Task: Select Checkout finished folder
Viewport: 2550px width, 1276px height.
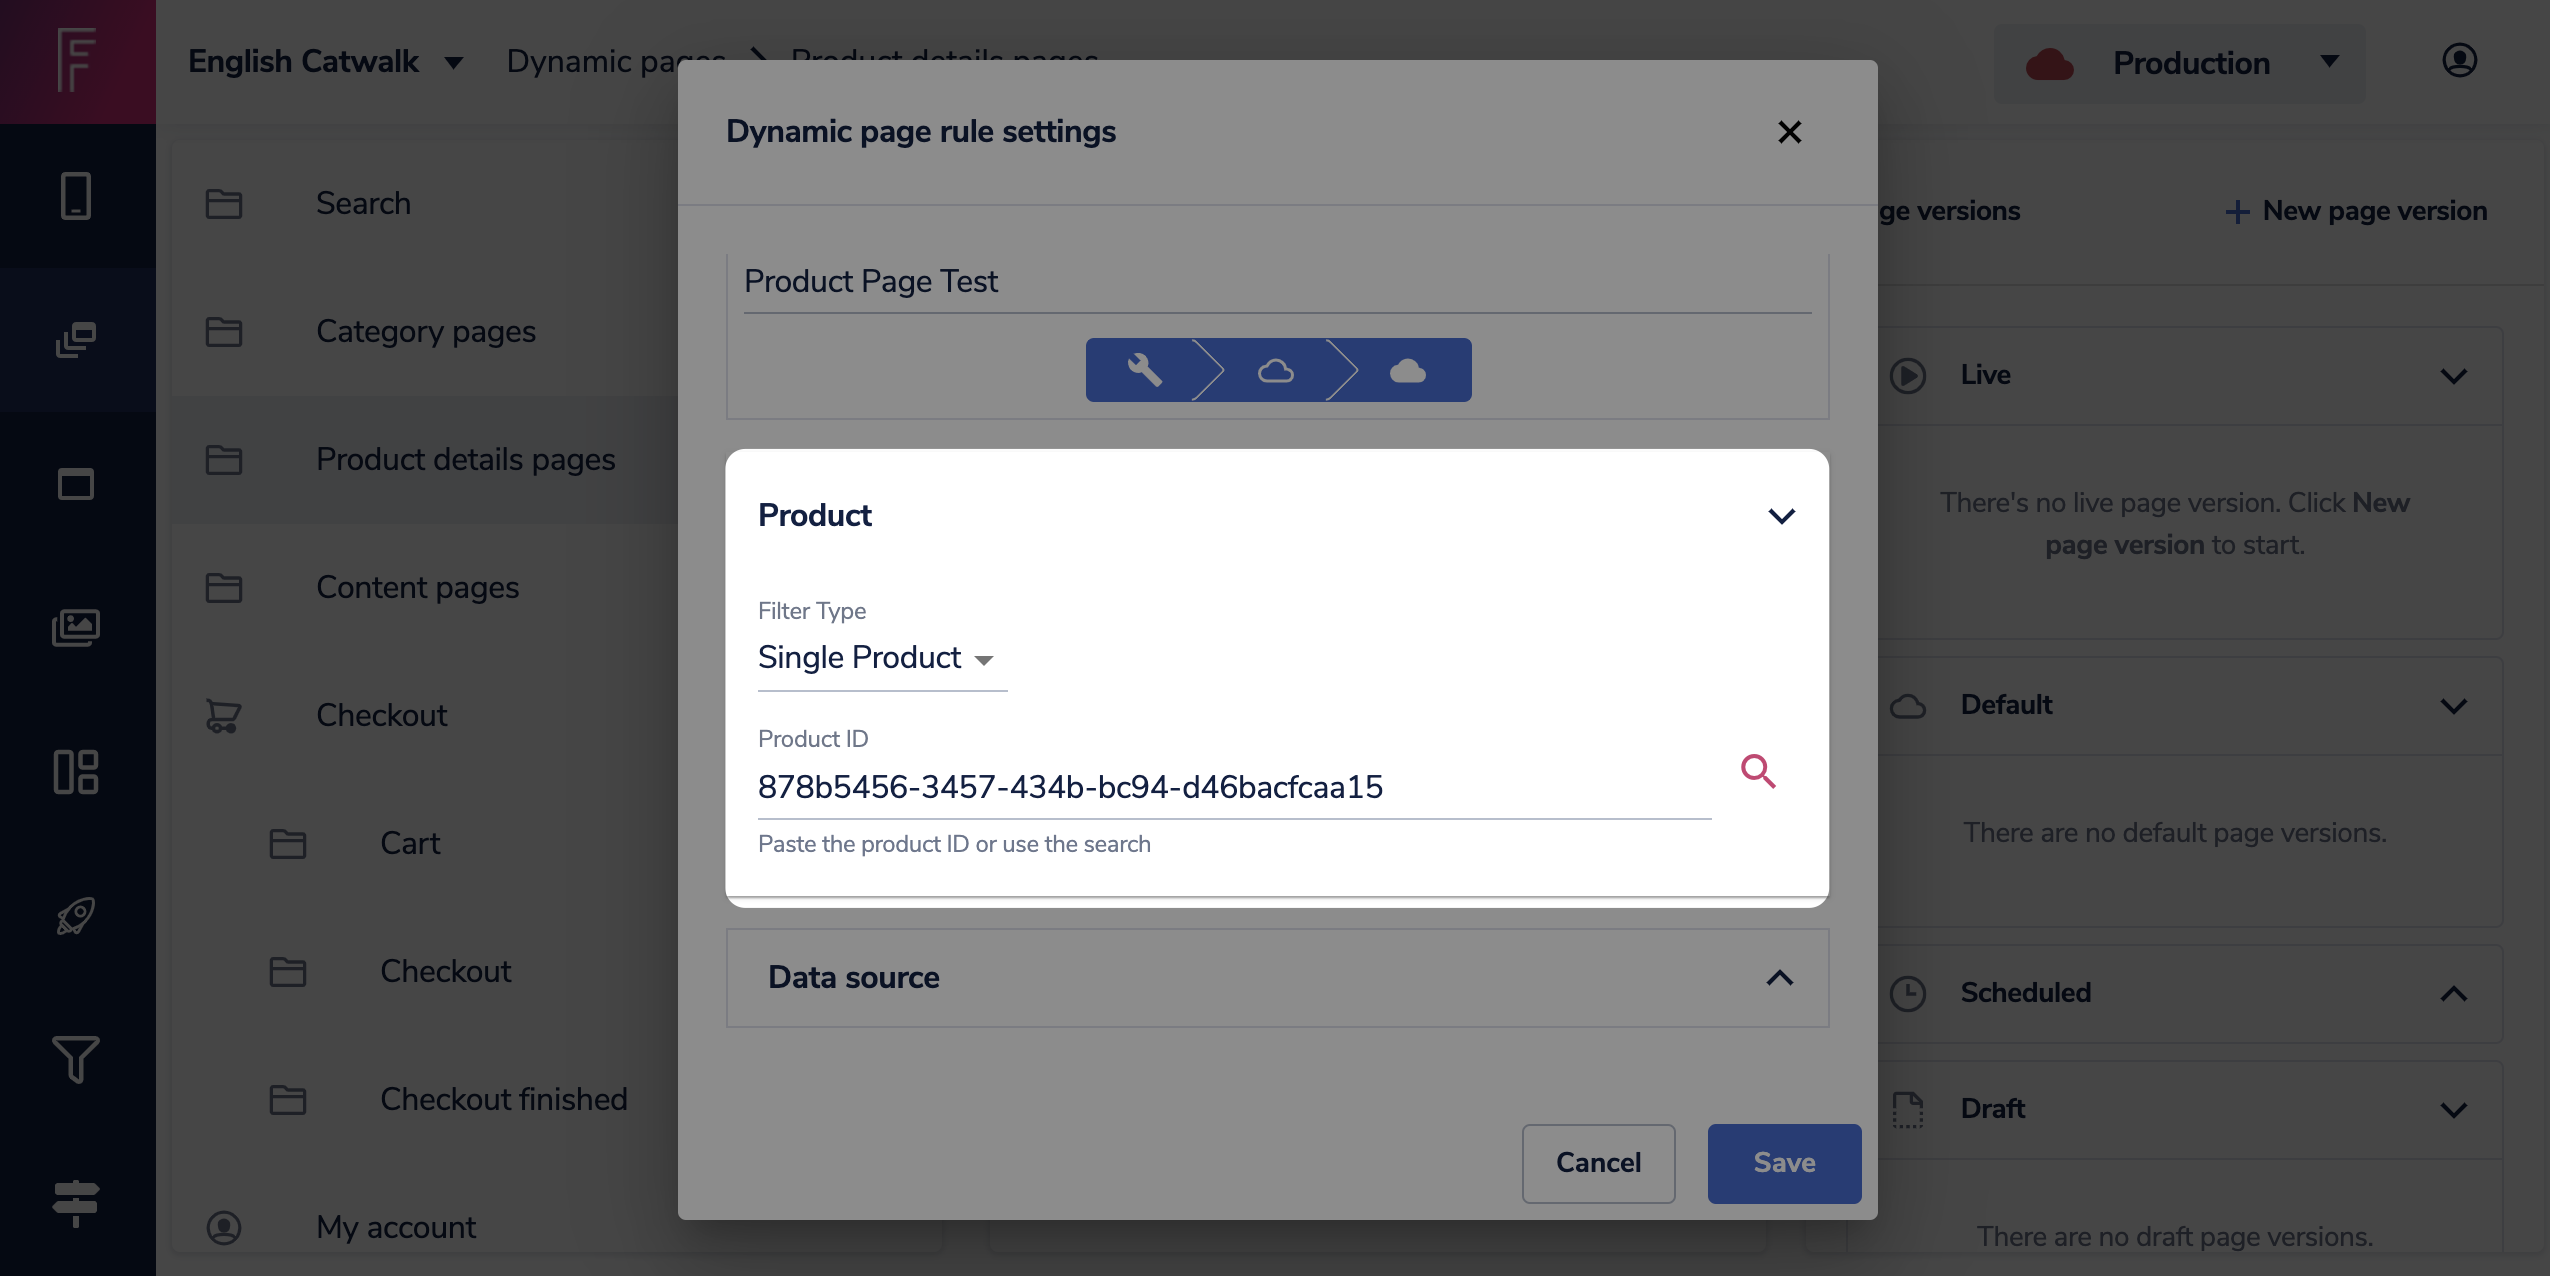Action: coord(503,1099)
